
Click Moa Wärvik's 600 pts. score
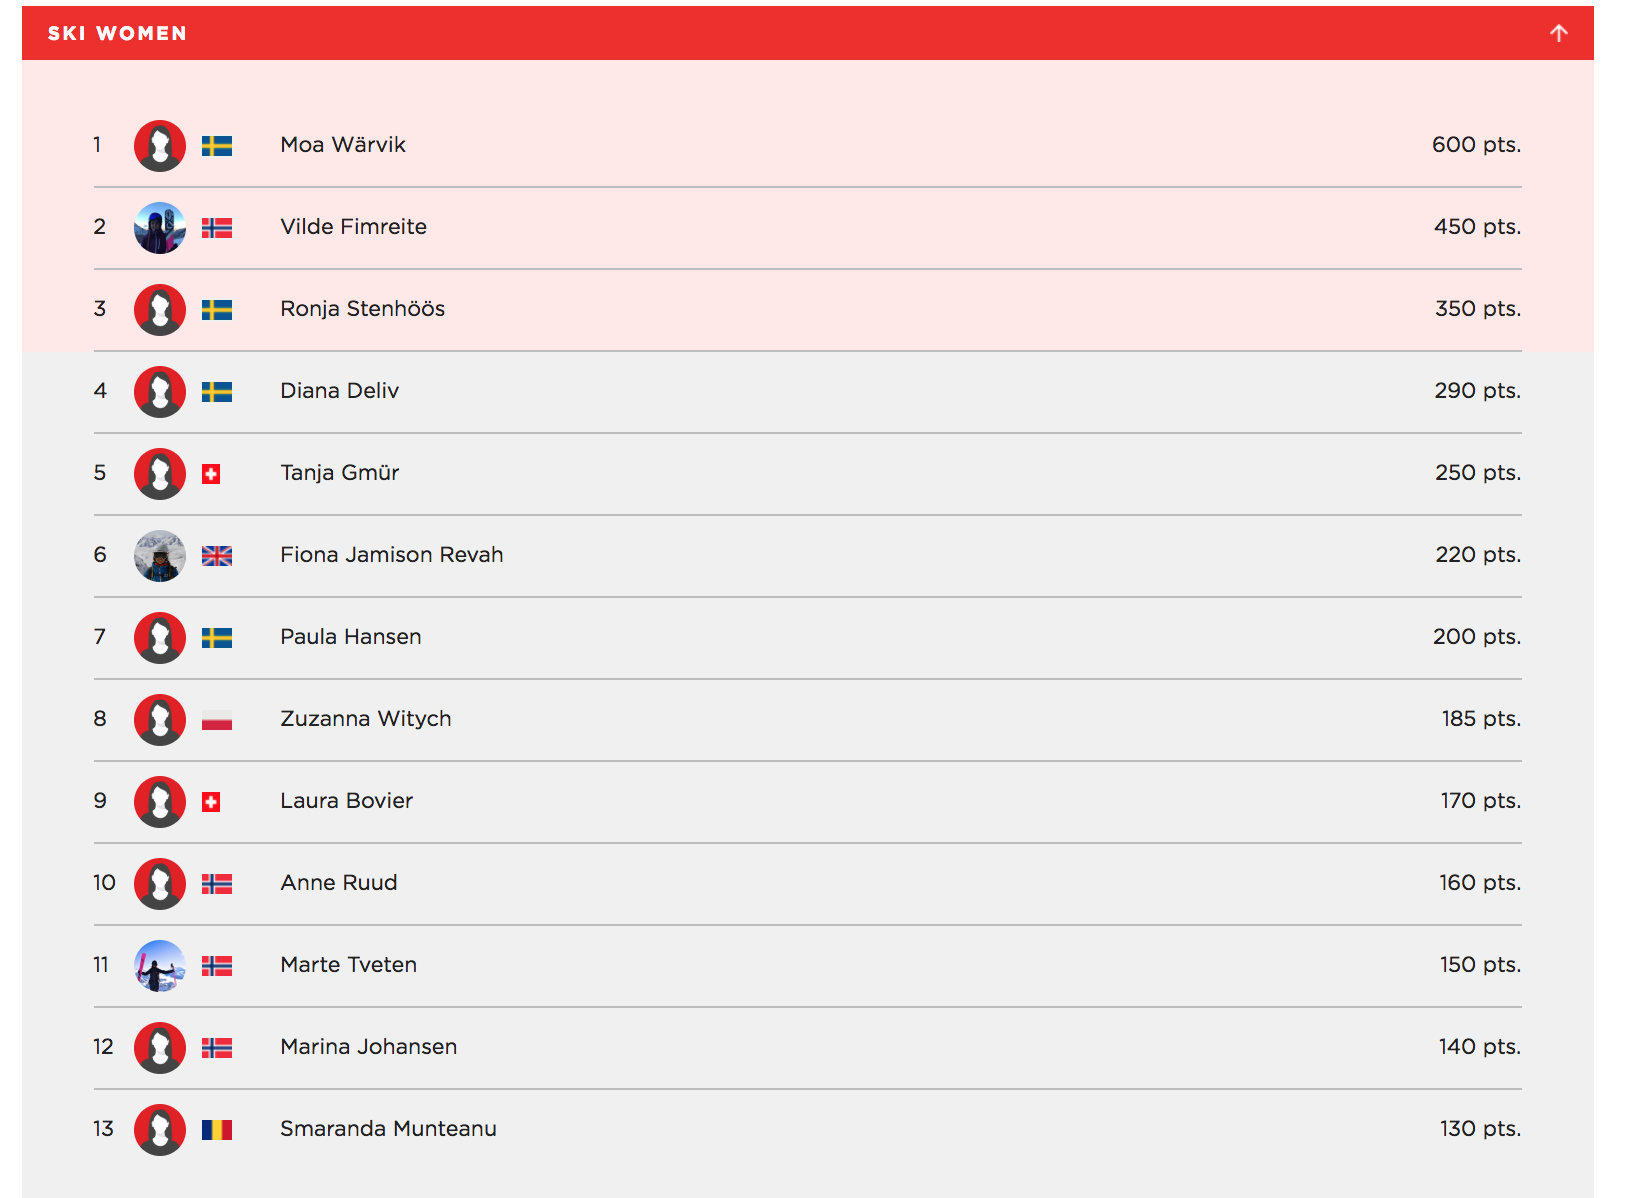point(1475,145)
